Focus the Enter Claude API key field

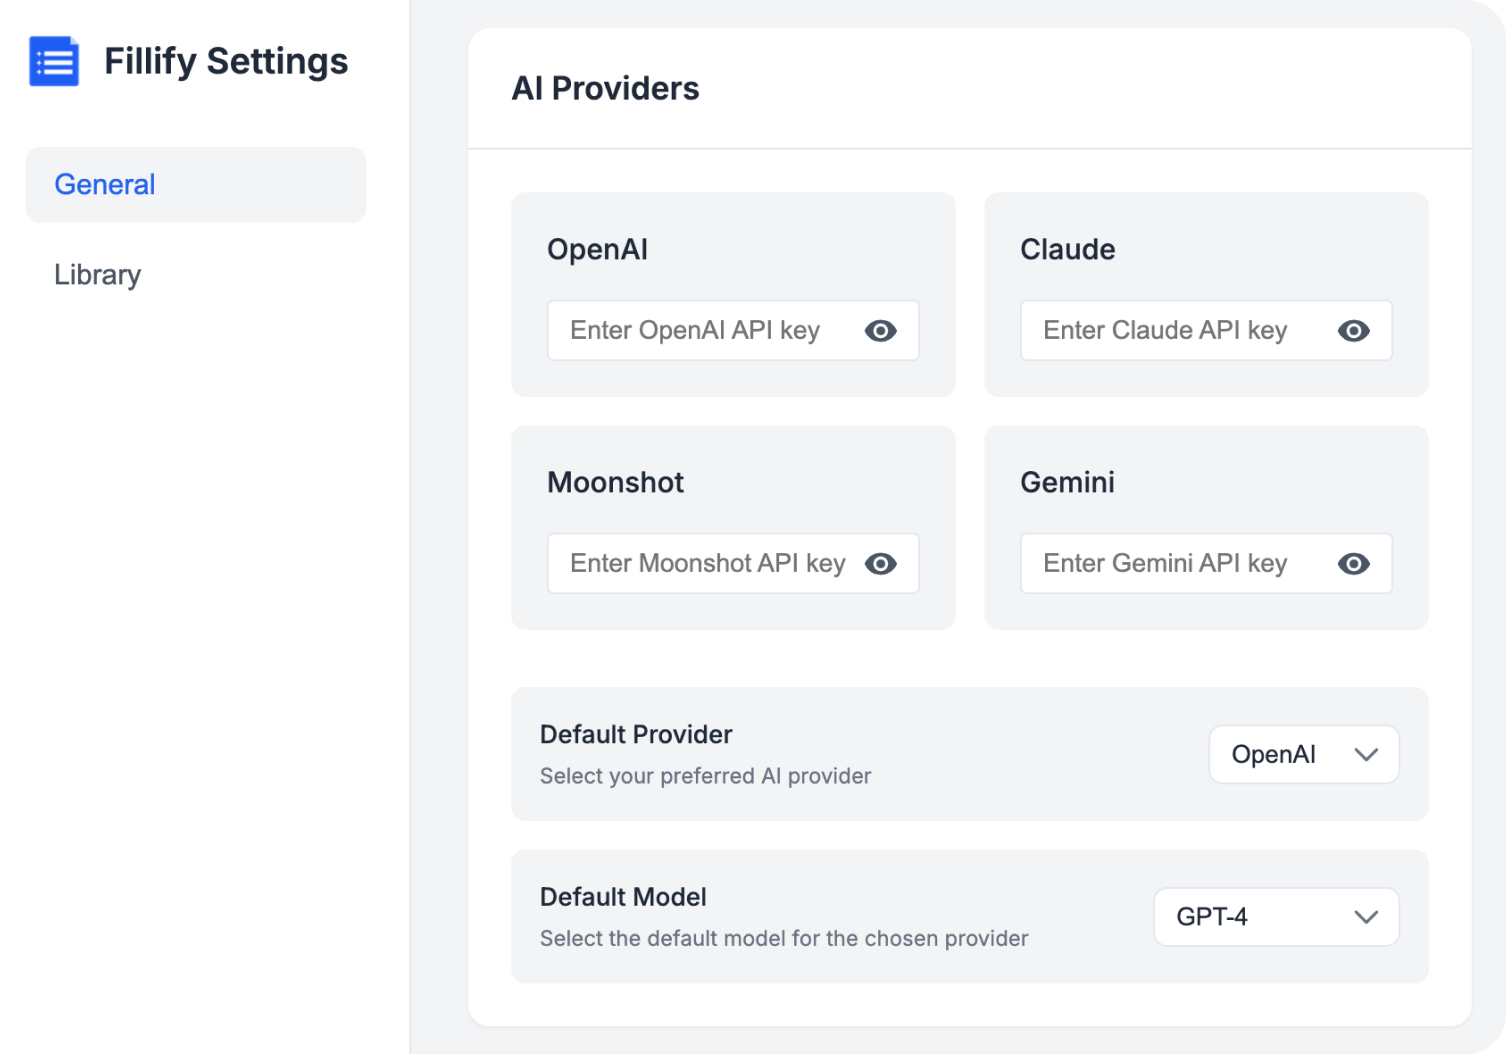(x=1206, y=331)
